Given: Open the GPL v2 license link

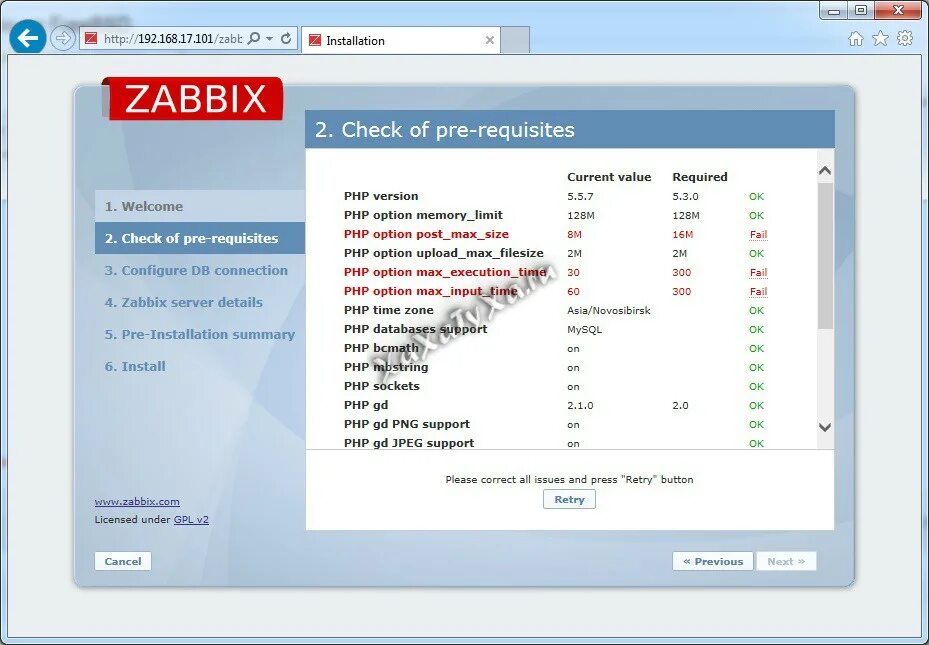Looking at the screenshot, I should click(x=191, y=519).
